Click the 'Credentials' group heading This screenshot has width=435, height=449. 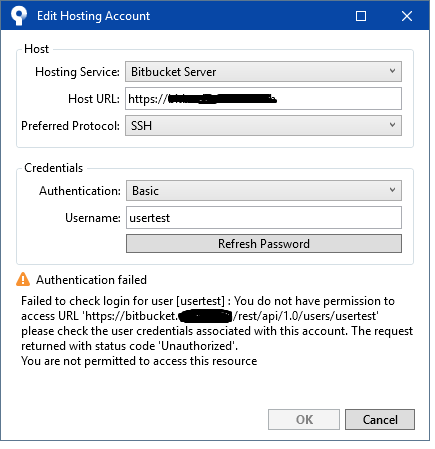pos(54,168)
